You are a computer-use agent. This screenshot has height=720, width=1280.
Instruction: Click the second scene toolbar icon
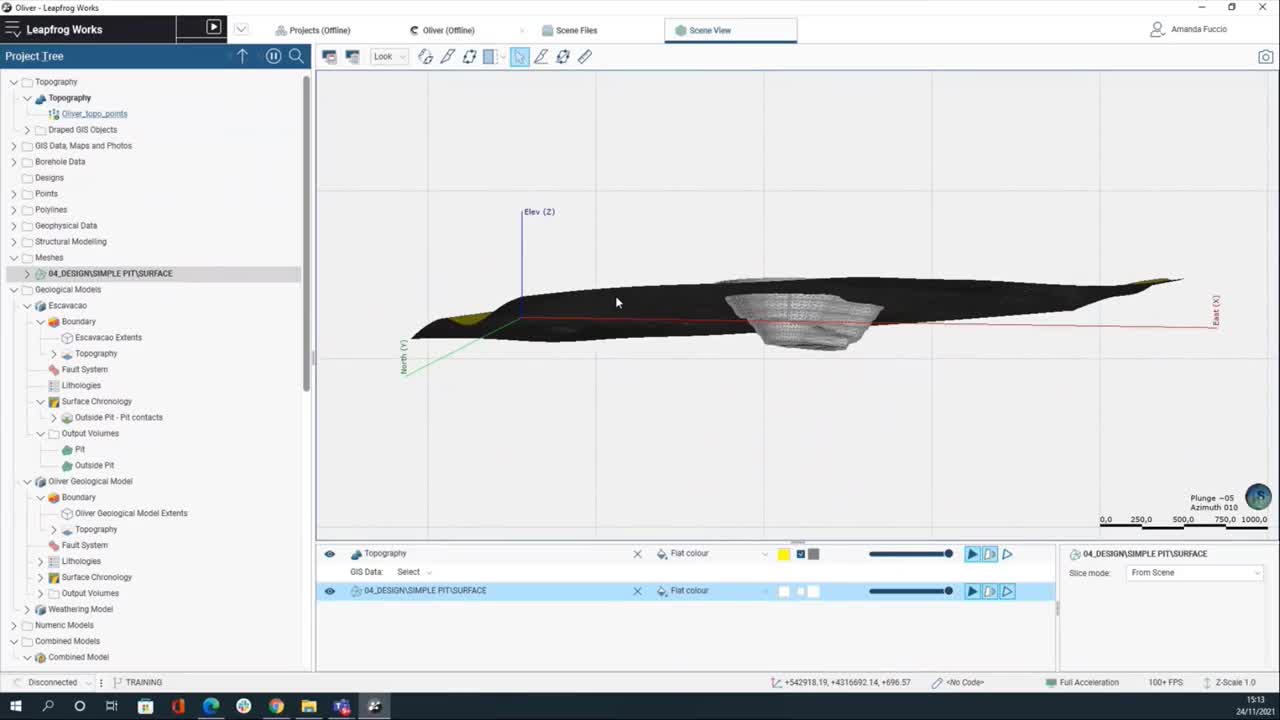point(352,57)
